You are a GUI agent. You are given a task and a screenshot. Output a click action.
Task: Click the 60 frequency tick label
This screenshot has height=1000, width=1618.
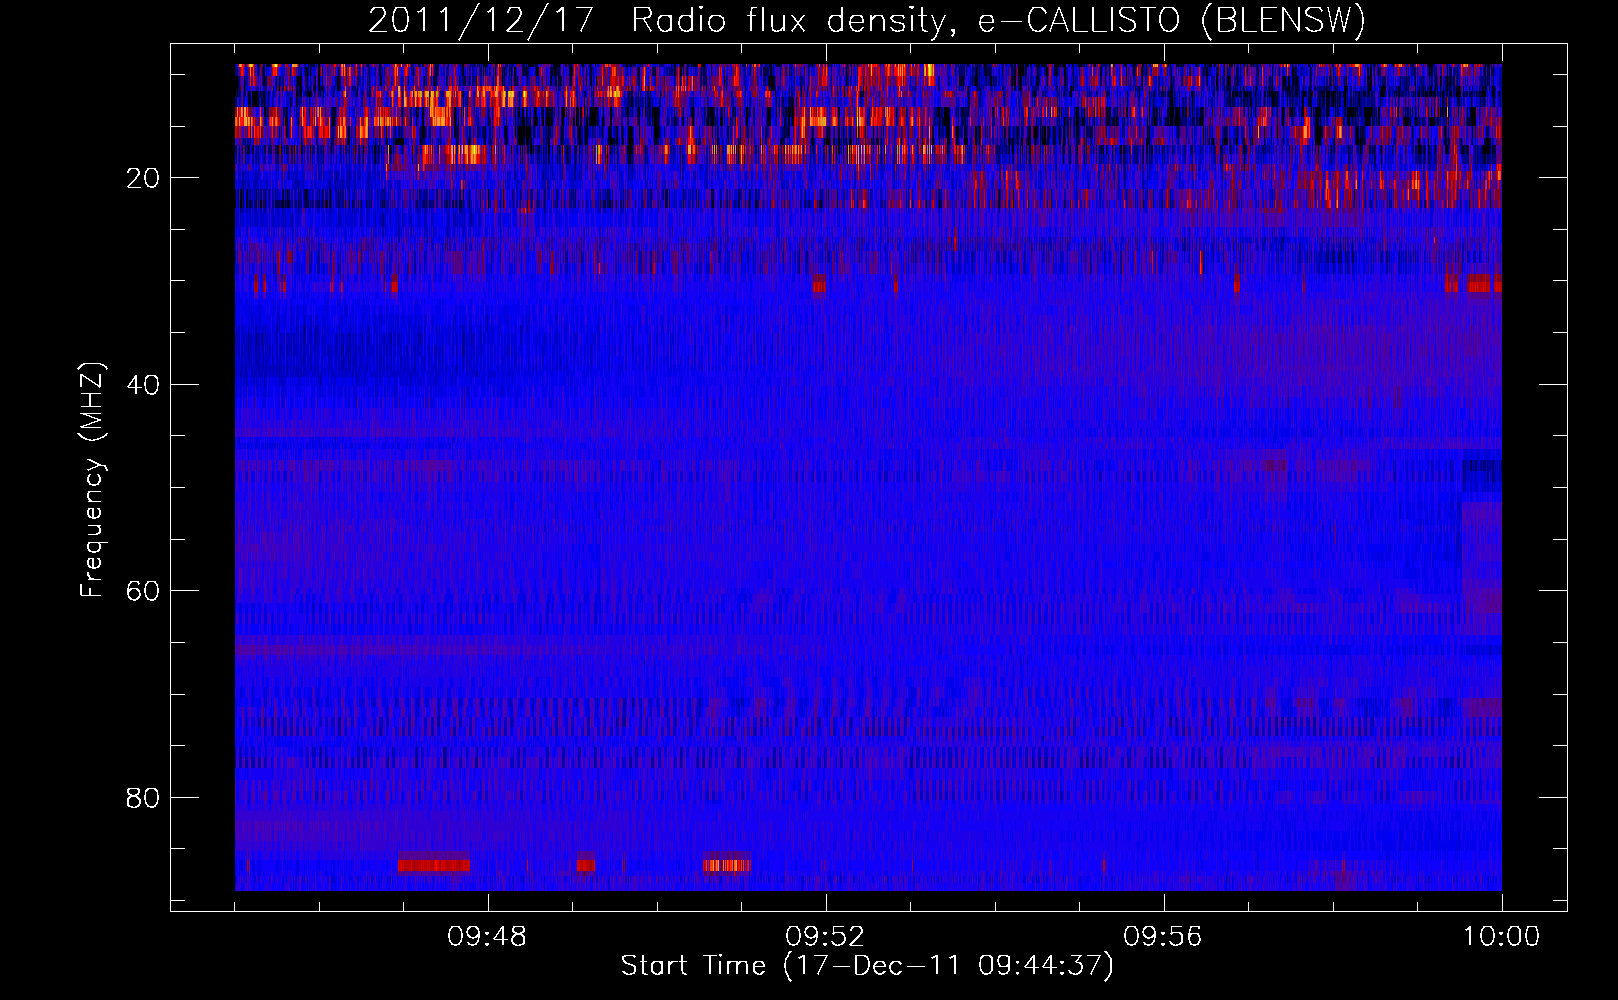(144, 591)
